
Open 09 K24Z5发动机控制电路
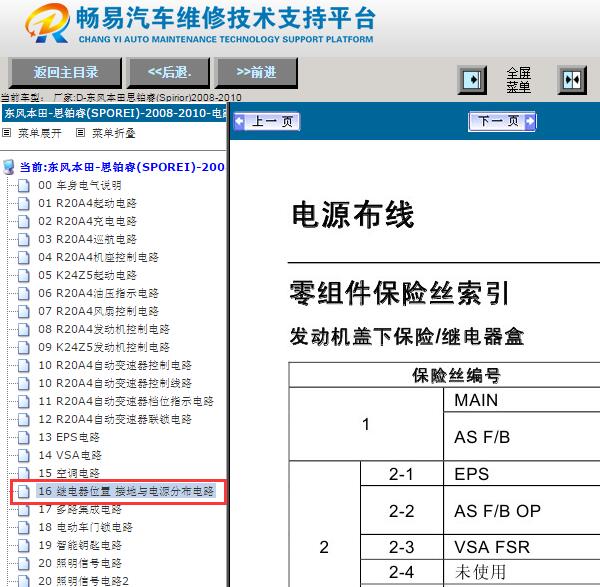tap(104, 347)
